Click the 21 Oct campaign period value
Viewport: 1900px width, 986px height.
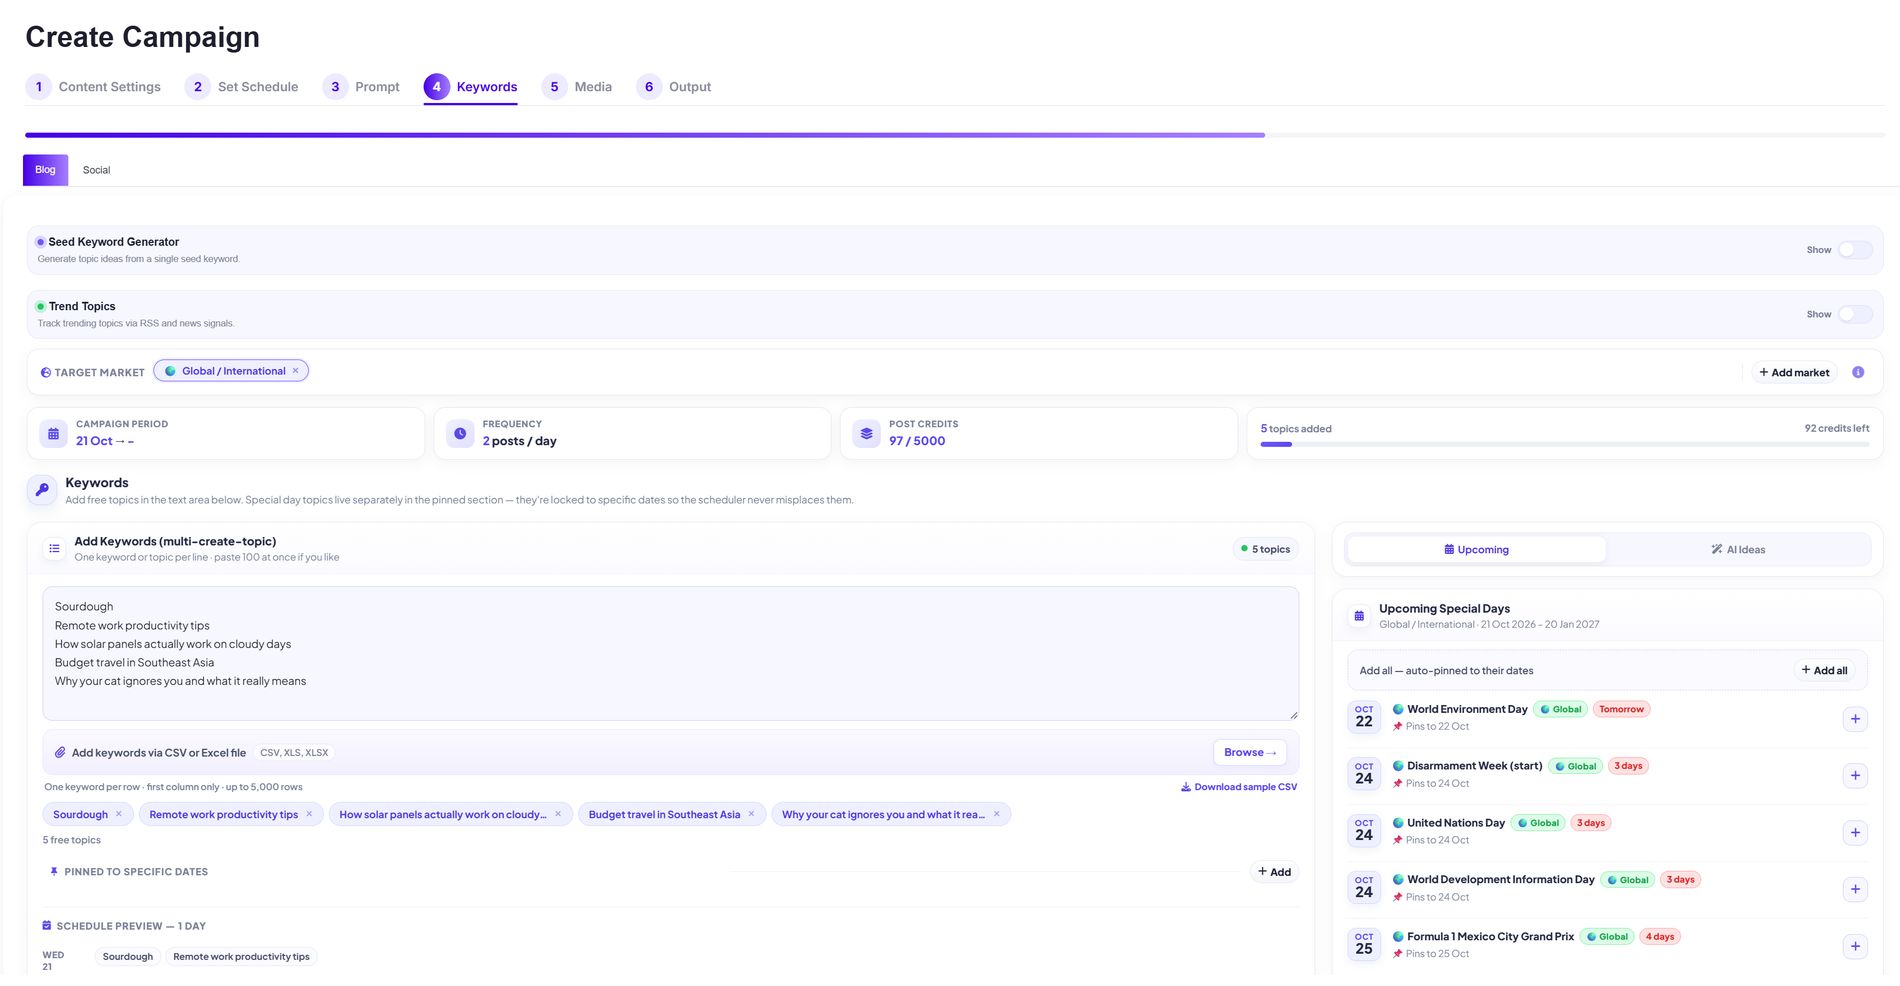(x=105, y=441)
